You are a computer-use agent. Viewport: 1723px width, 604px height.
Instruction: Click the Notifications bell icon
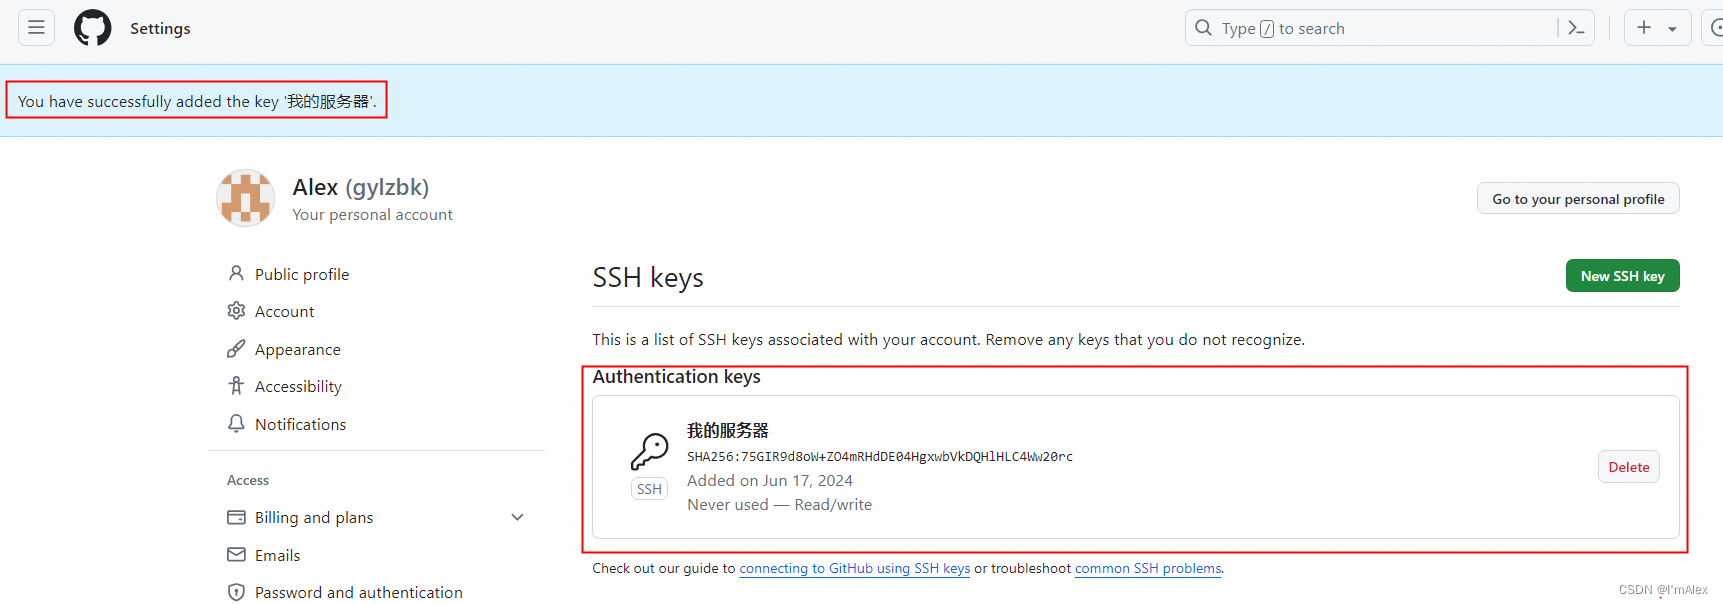click(236, 424)
